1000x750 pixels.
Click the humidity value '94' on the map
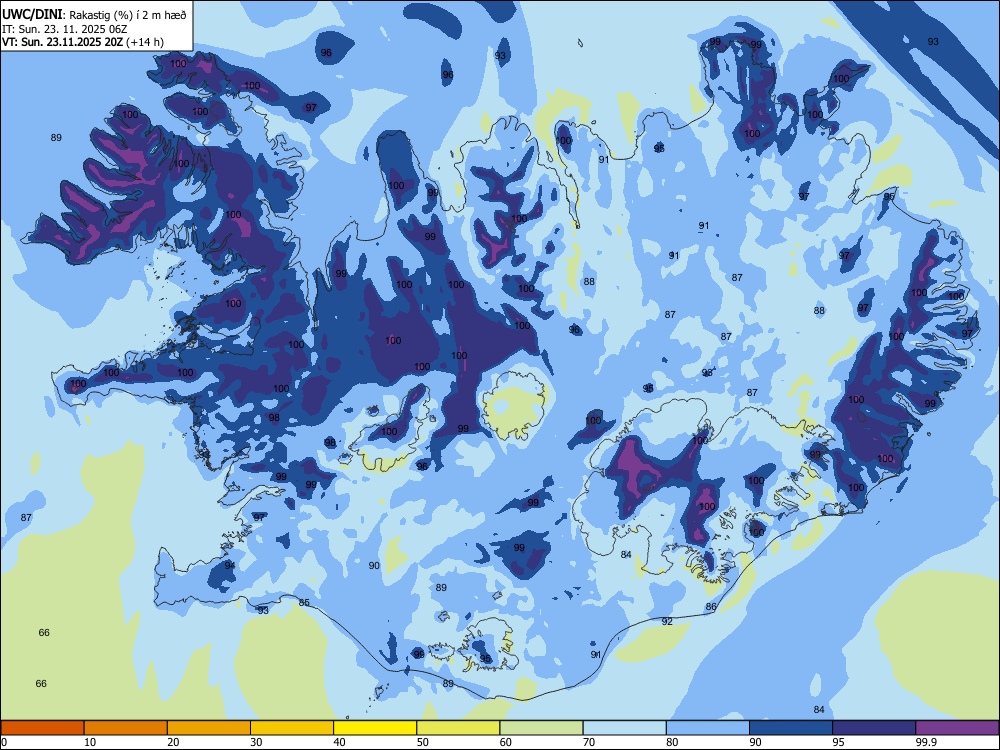(230, 566)
